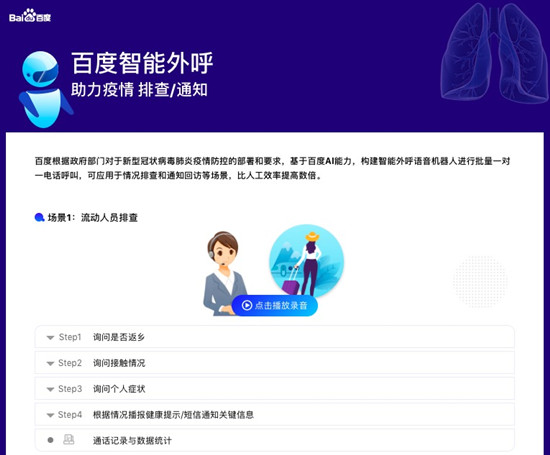Expand the Step3 arrow 询问个人症状
The width and height of the screenshot is (550, 455).
[x=50, y=389]
